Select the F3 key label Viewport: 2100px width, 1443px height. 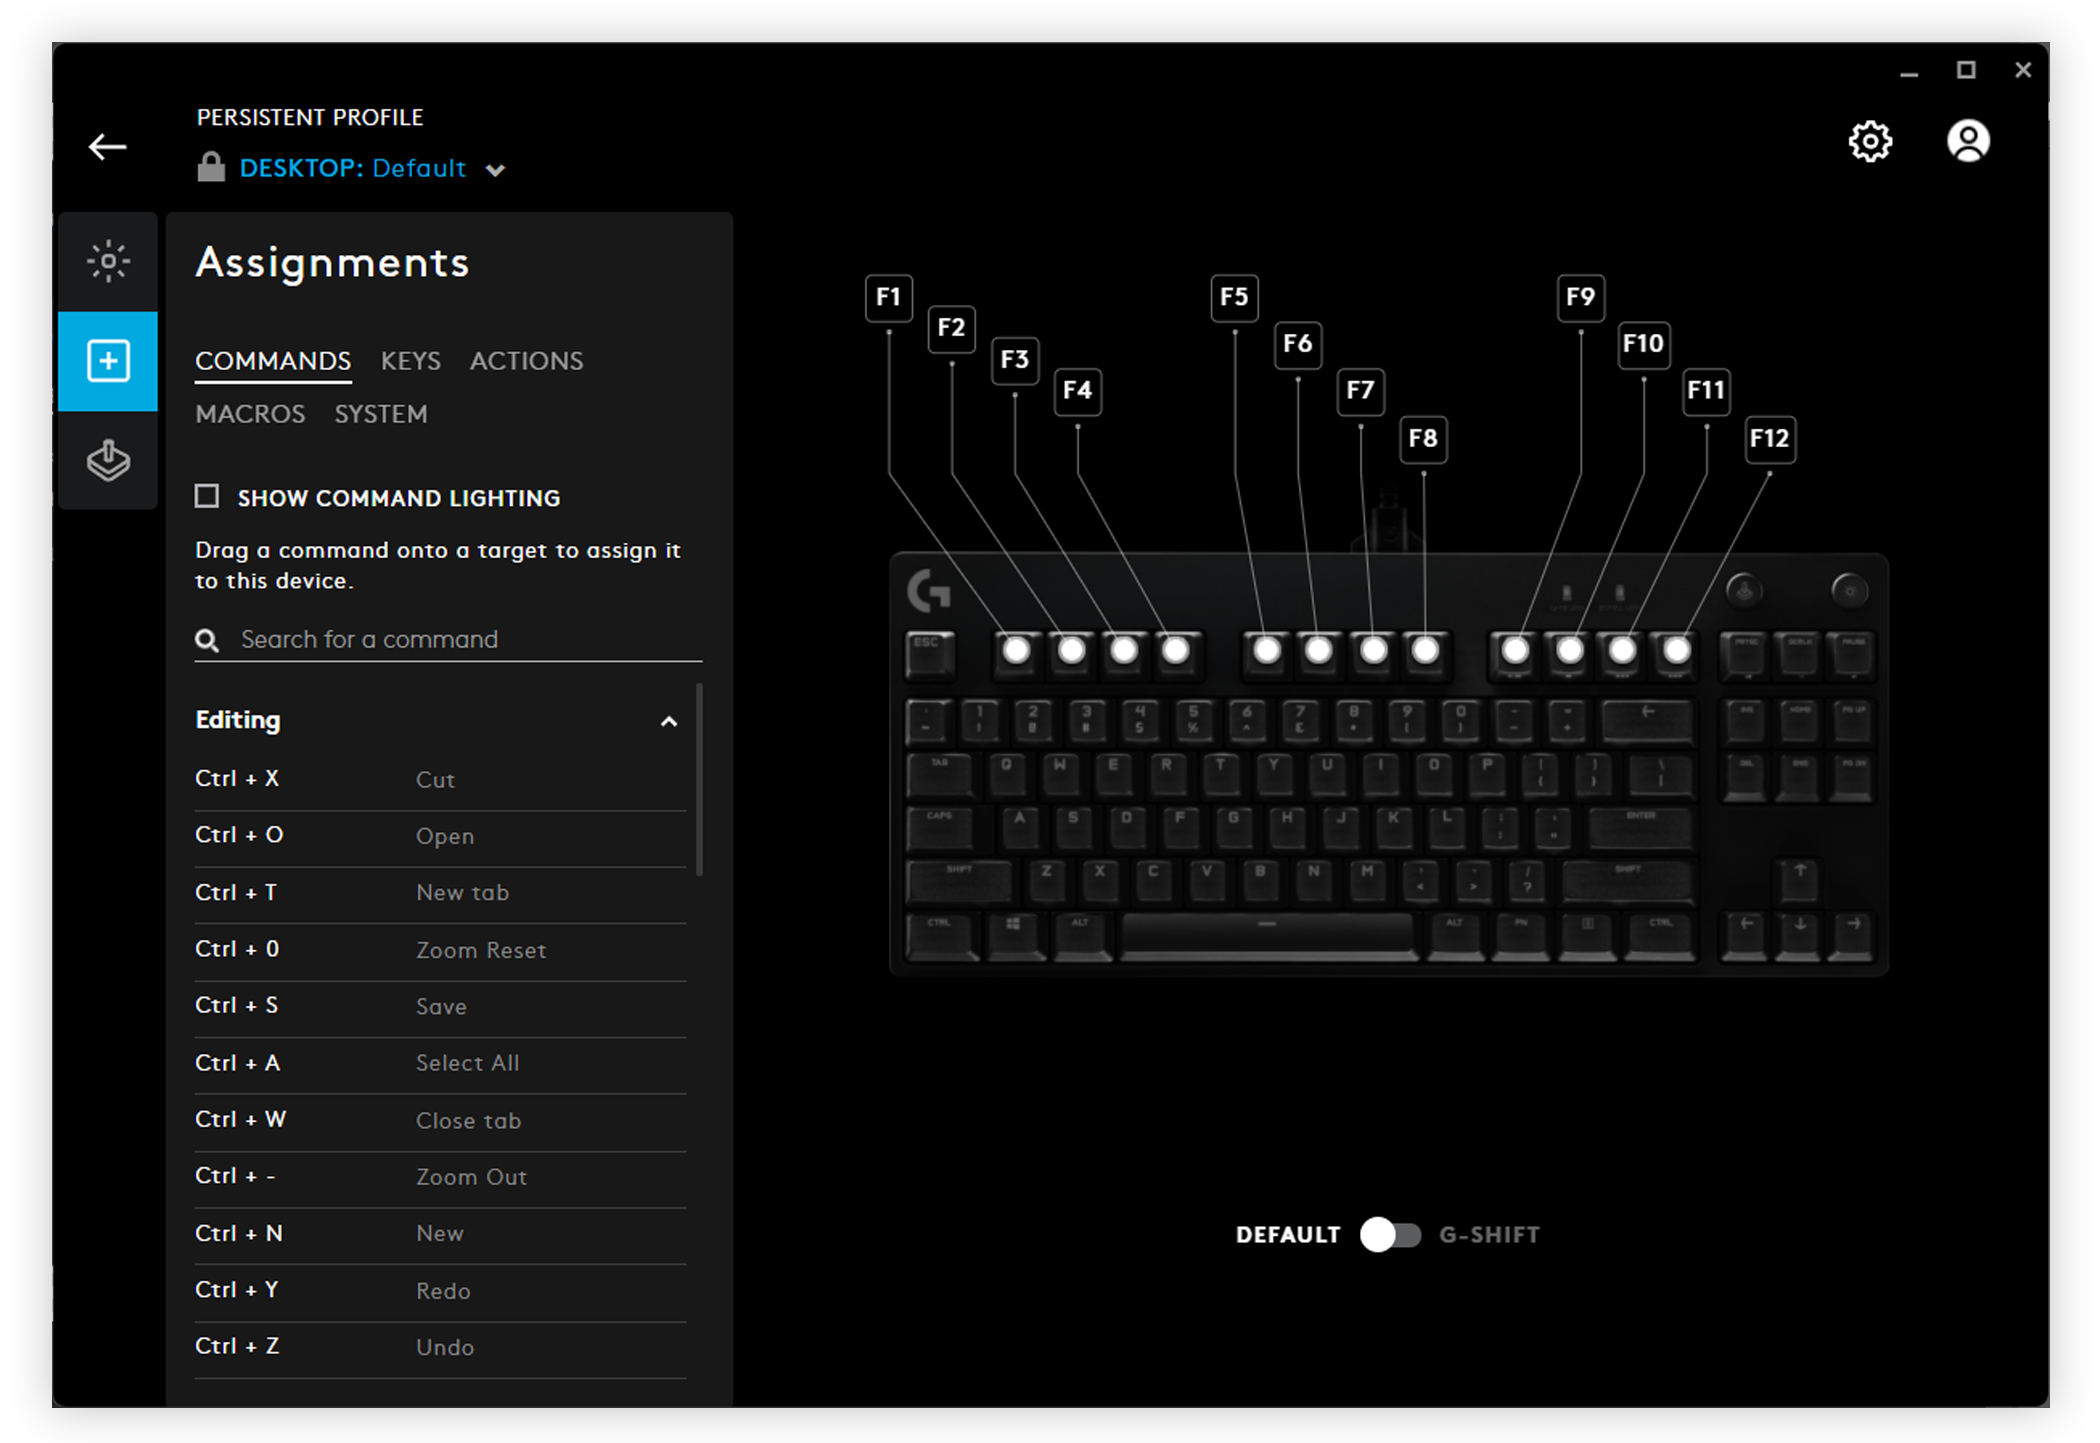click(x=1014, y=359)
